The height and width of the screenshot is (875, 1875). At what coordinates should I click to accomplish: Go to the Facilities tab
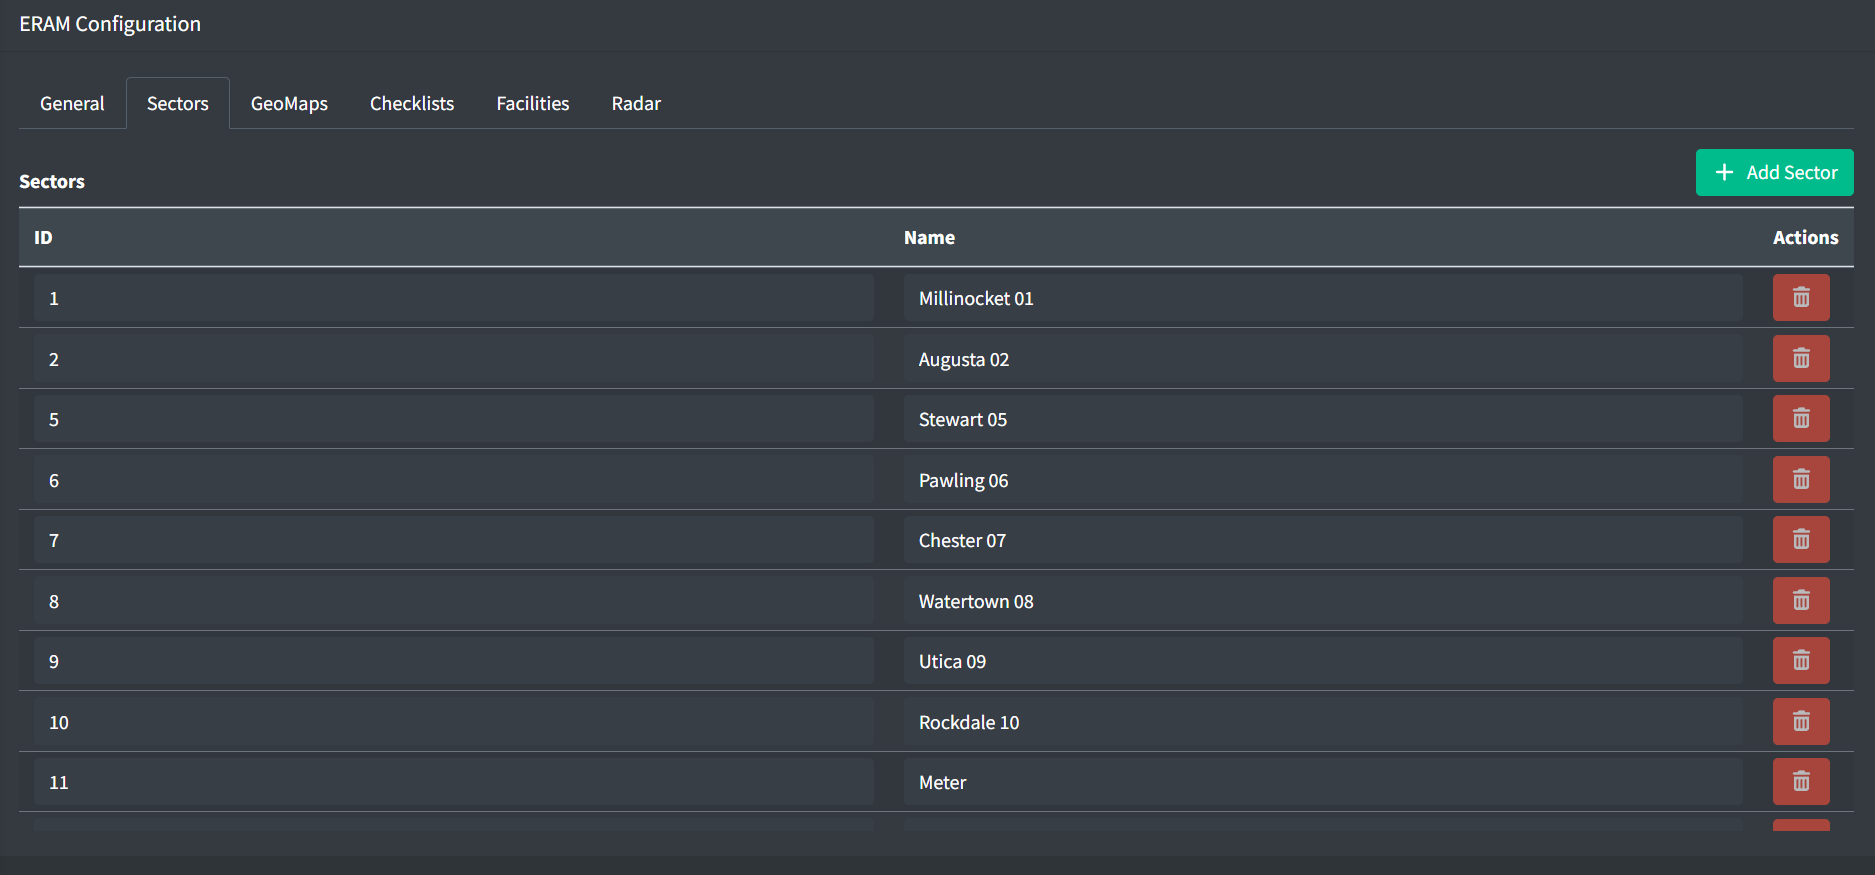click(x=533, y=103)
